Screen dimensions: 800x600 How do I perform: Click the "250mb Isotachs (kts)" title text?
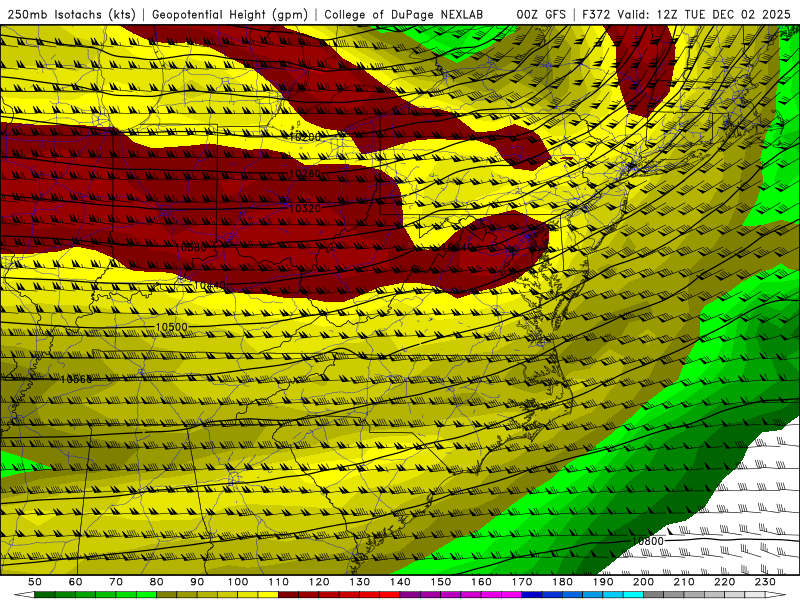(x=71, y=14)
